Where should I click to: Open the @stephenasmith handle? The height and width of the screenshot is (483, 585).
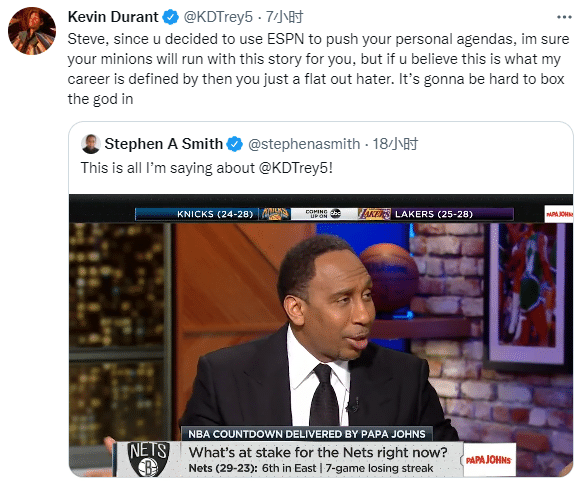click(x=304, y=144)
